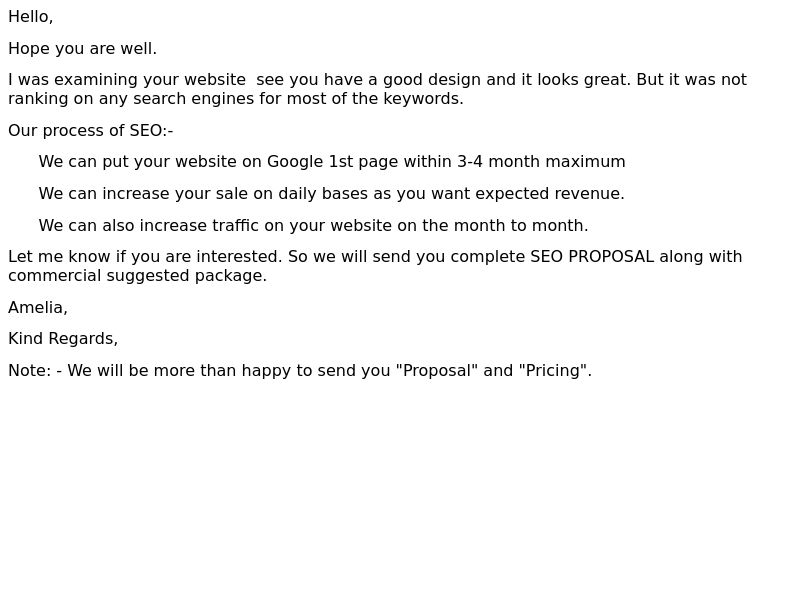The image size is (800, 600).
Task: Click the 'Google 1st page' line
Action: (332, 162)
